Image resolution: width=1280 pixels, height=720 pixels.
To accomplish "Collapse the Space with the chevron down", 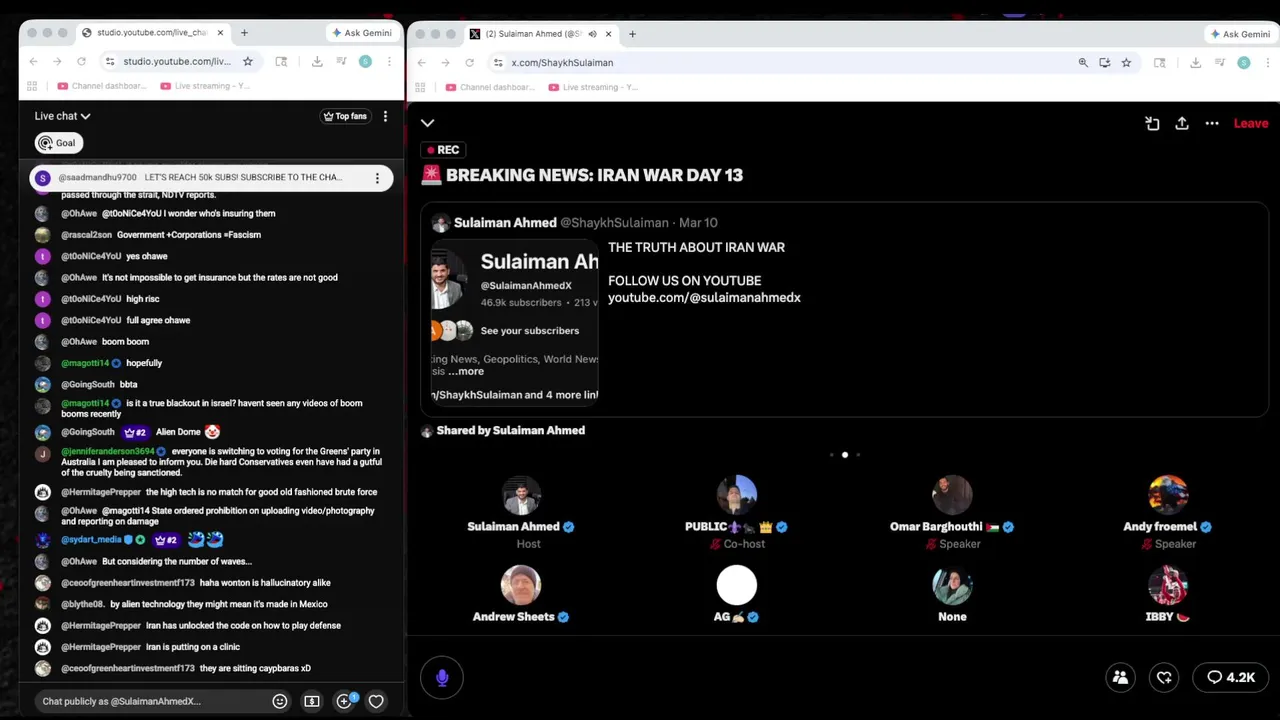I will click(x=427, y=123).
